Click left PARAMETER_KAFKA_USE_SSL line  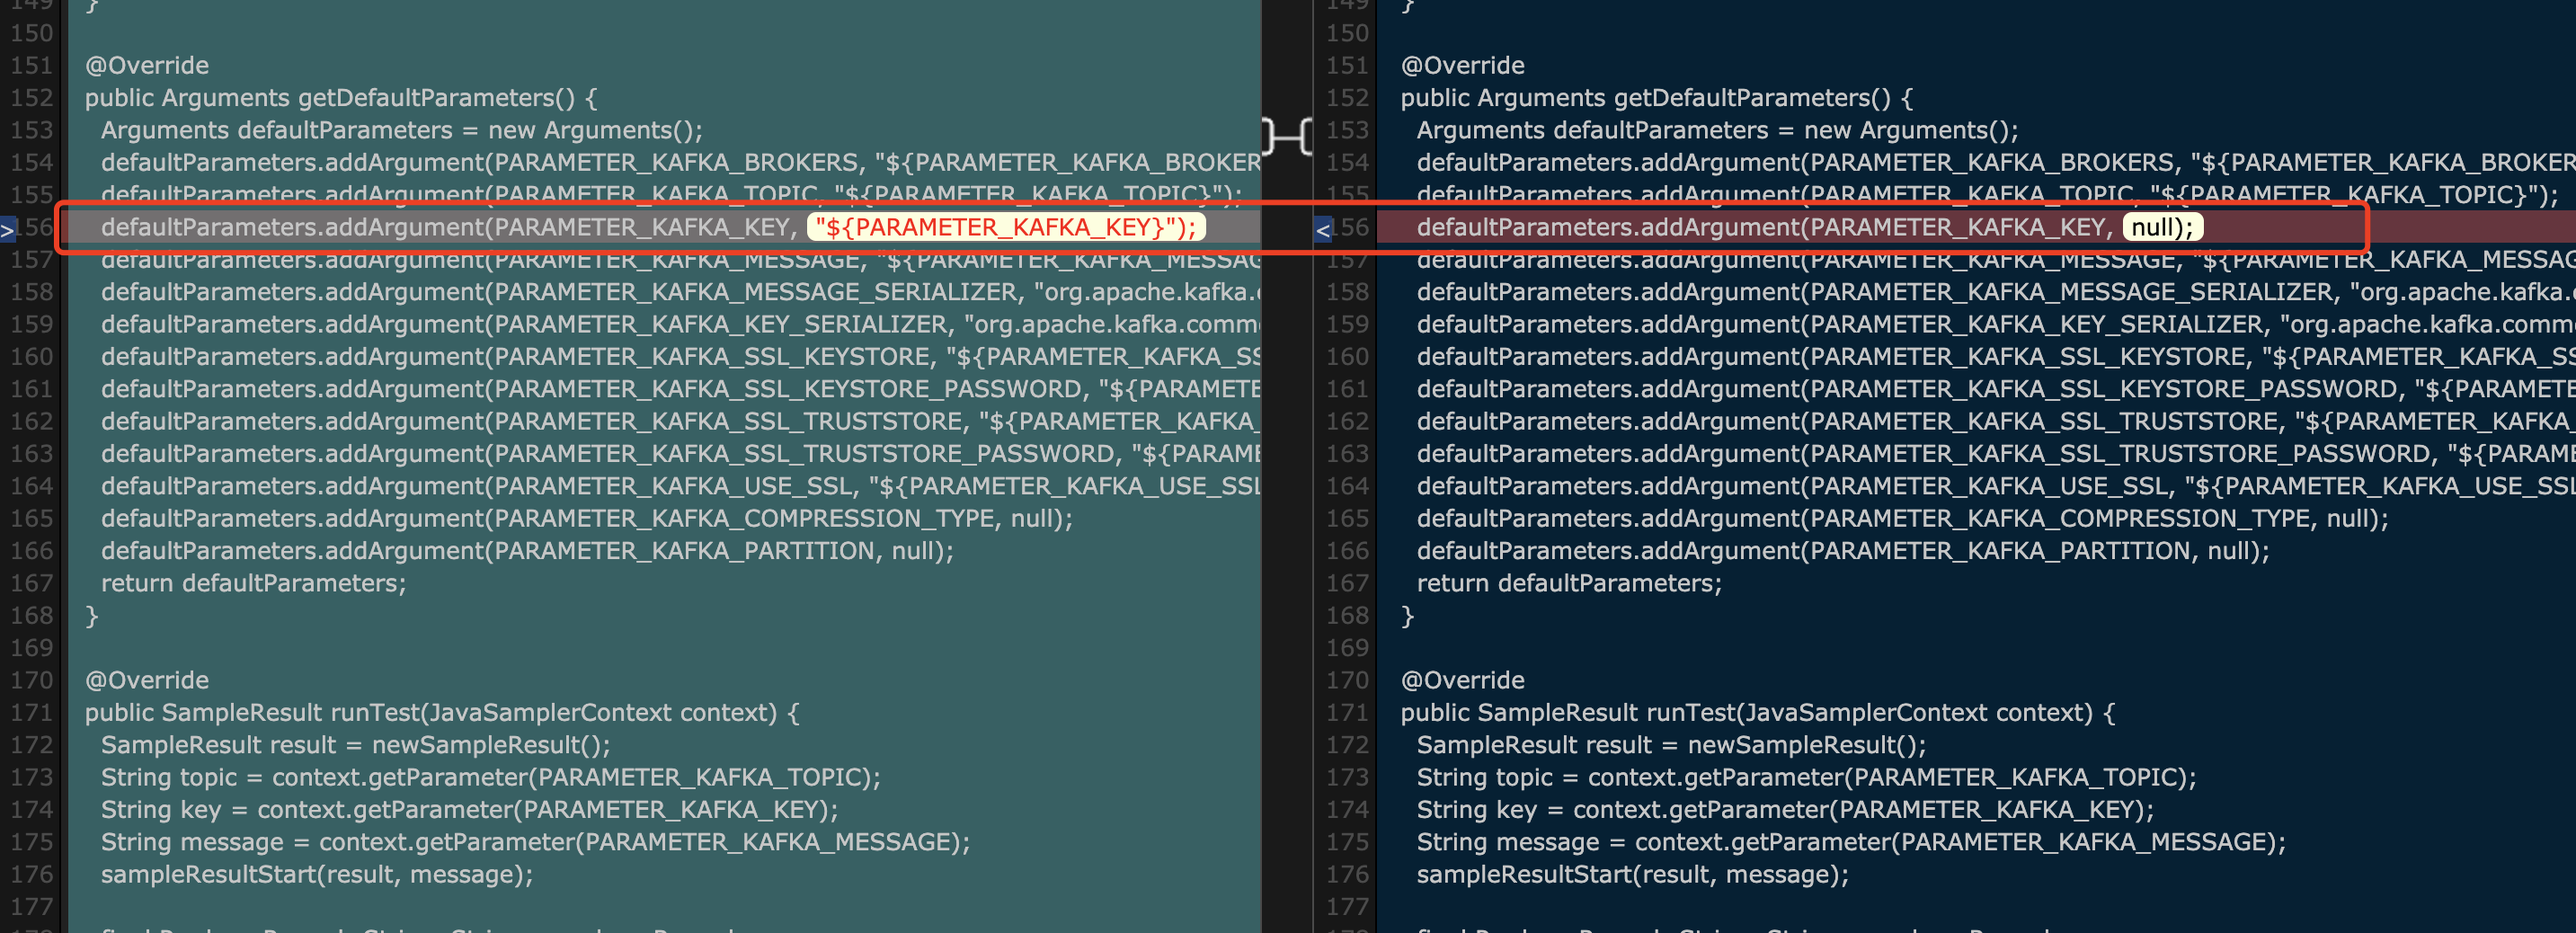click(680, 486)
